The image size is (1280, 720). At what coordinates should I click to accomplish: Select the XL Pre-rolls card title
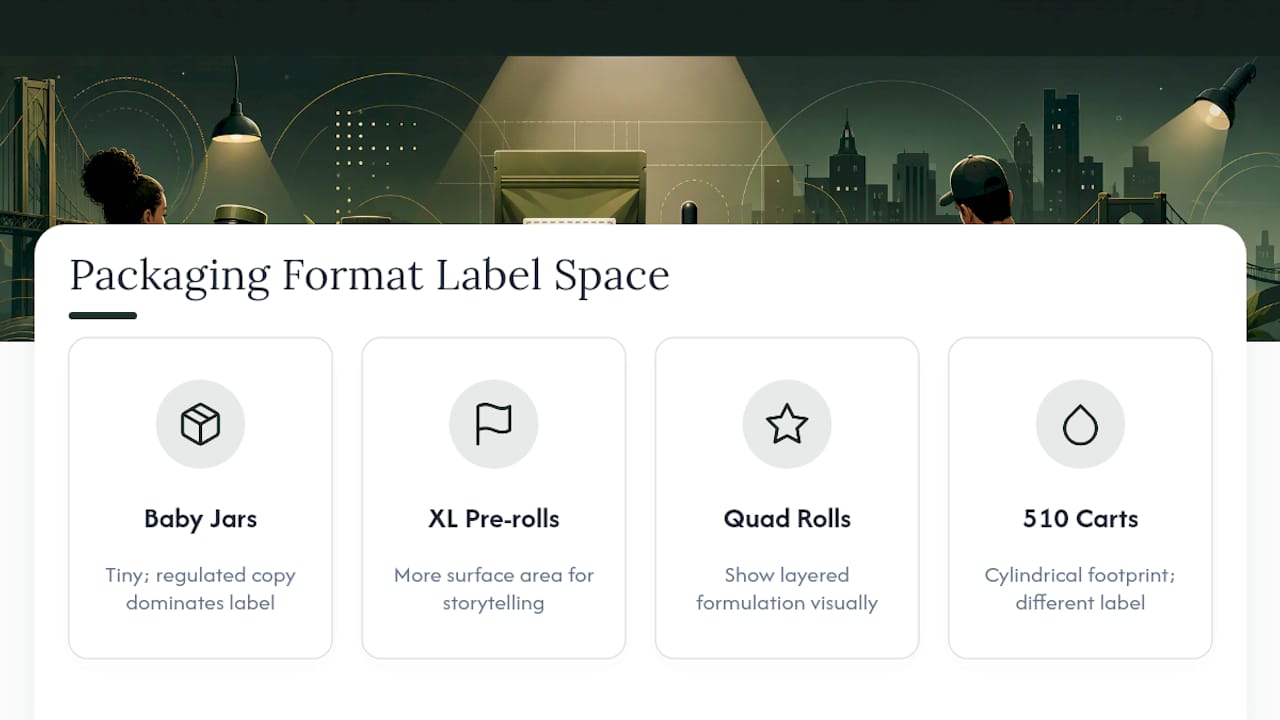[x=494, y=519]
